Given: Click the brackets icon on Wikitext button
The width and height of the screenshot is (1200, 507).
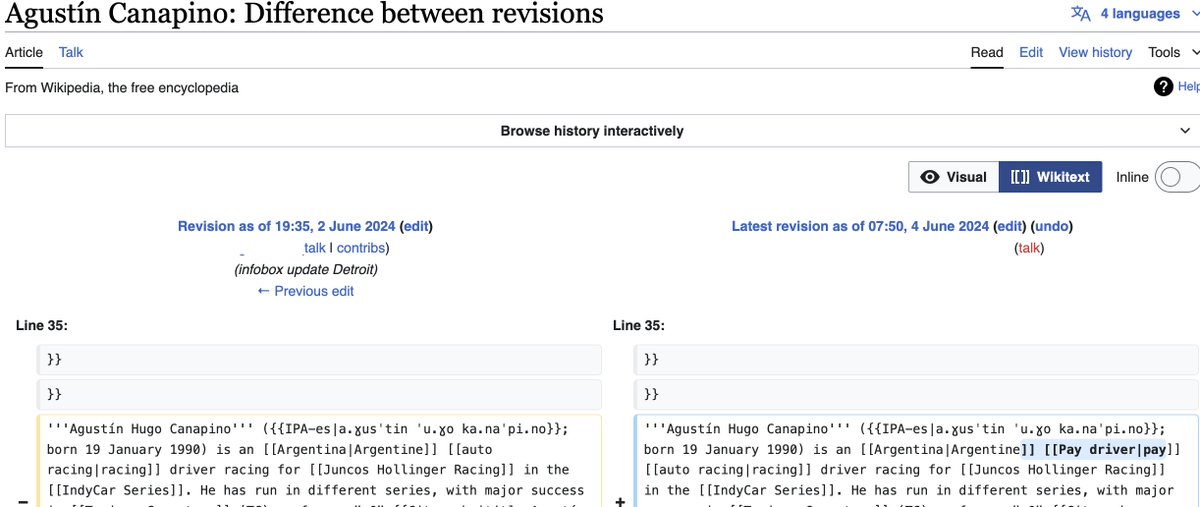Looking at the screenshot, I should [x=1020, y=177].
